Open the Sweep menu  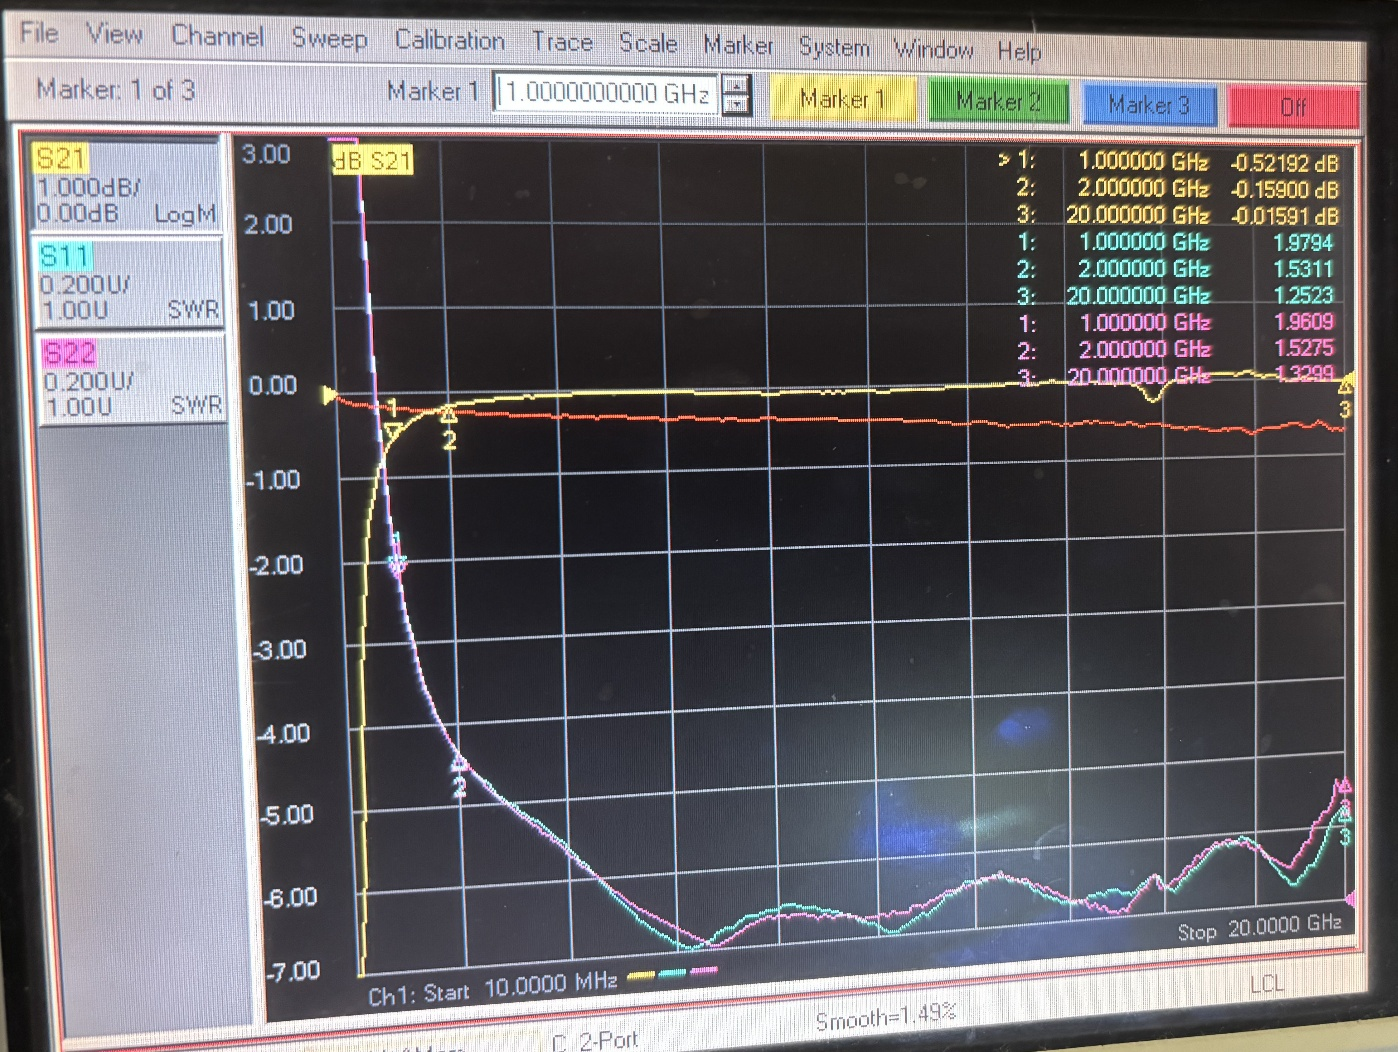[x=329, y=38]
